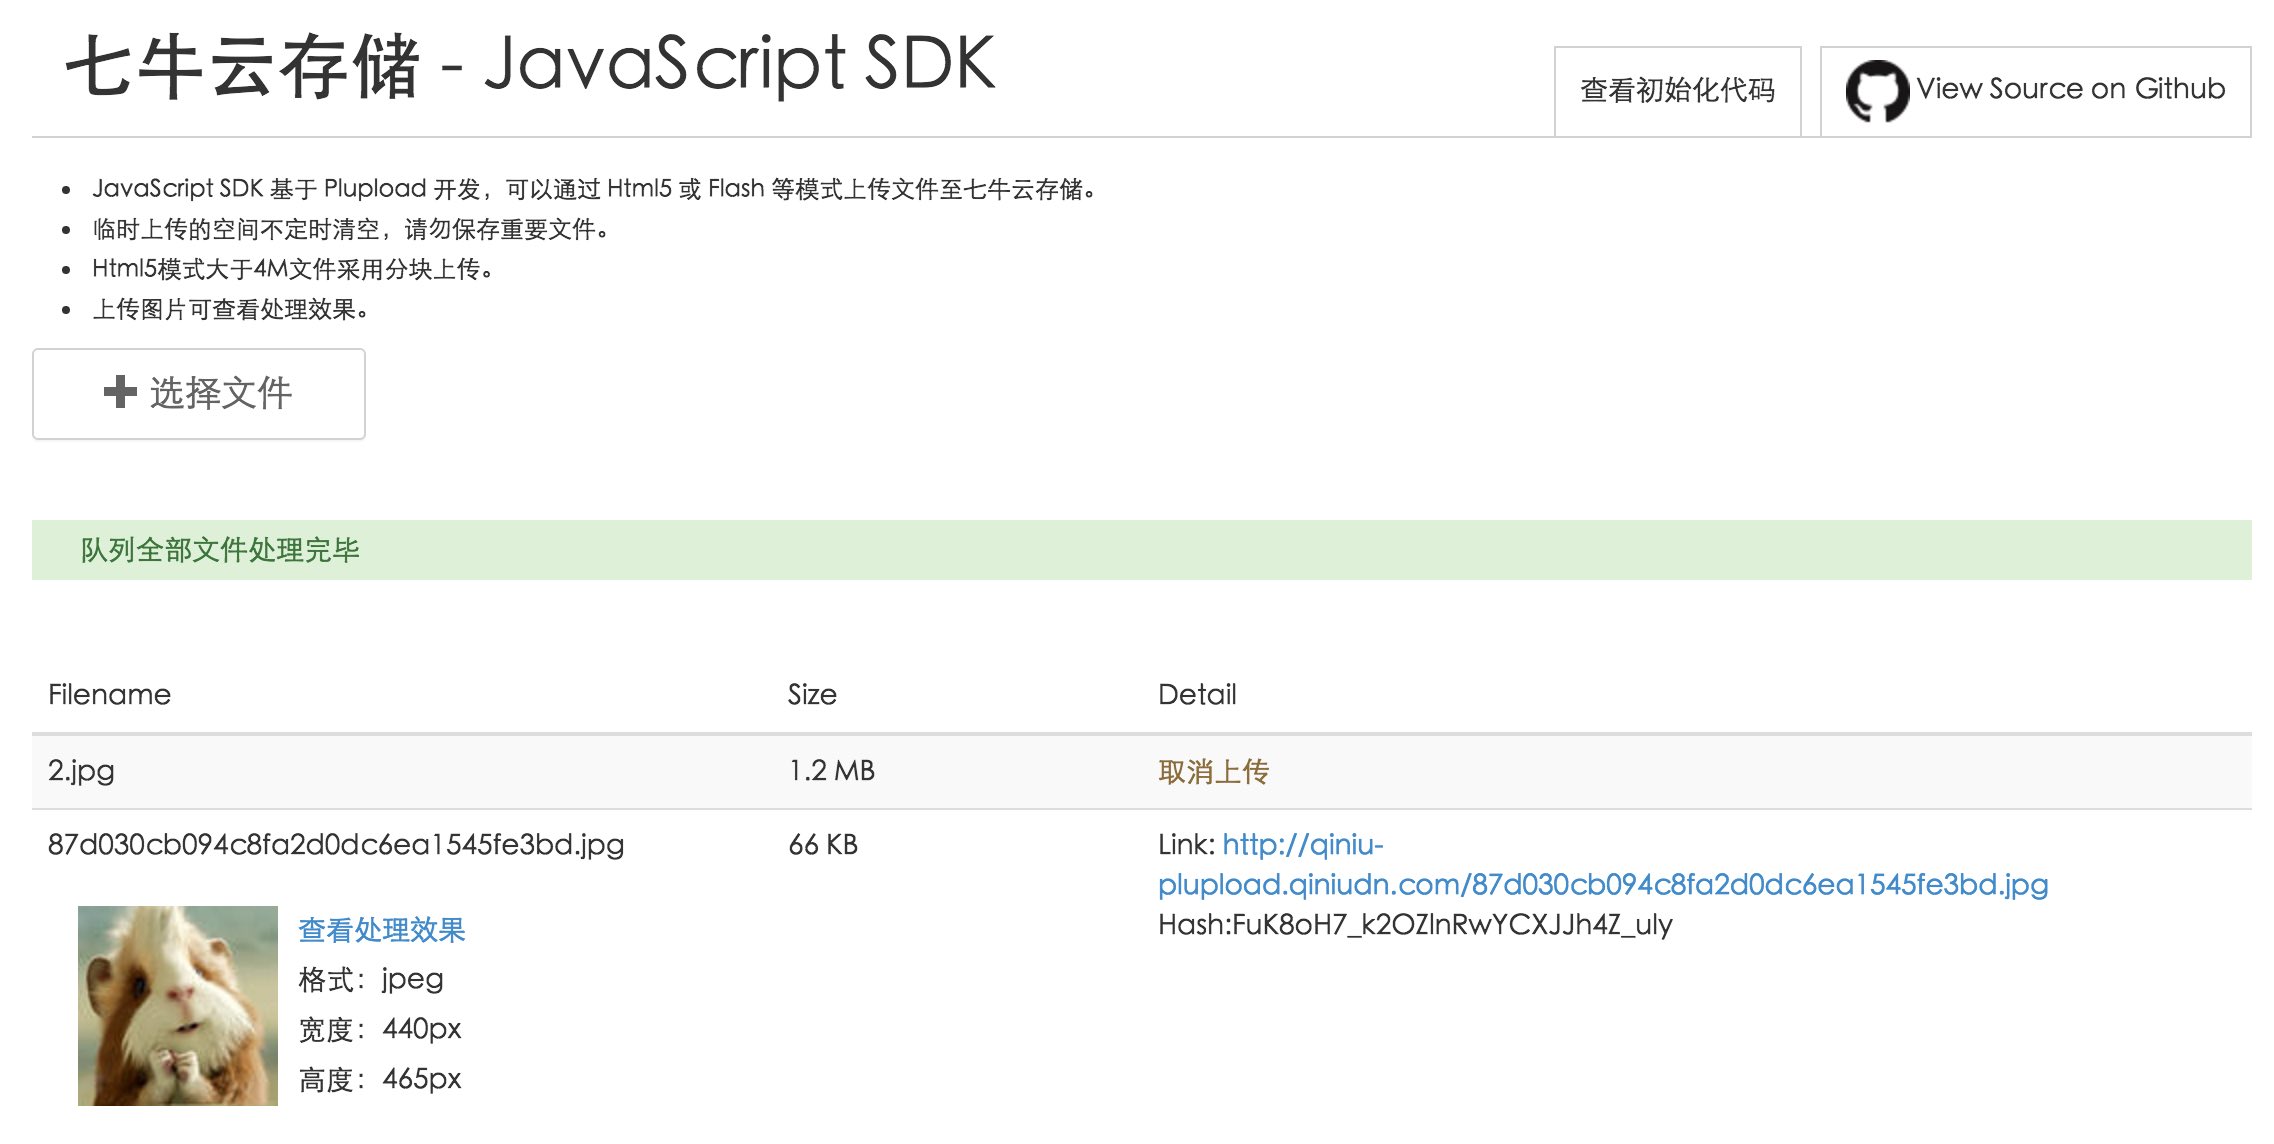
Task: Click the bullet 上传图片可查看处理效果
Action: (x=231, y=309)
